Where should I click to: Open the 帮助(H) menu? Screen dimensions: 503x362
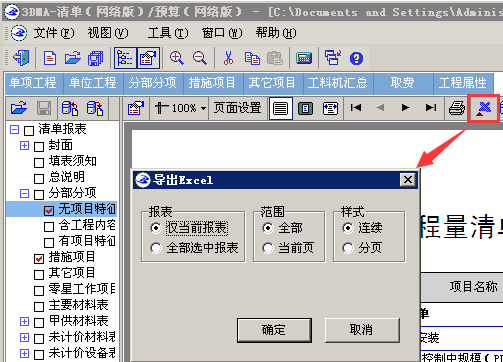click(276, 33)
